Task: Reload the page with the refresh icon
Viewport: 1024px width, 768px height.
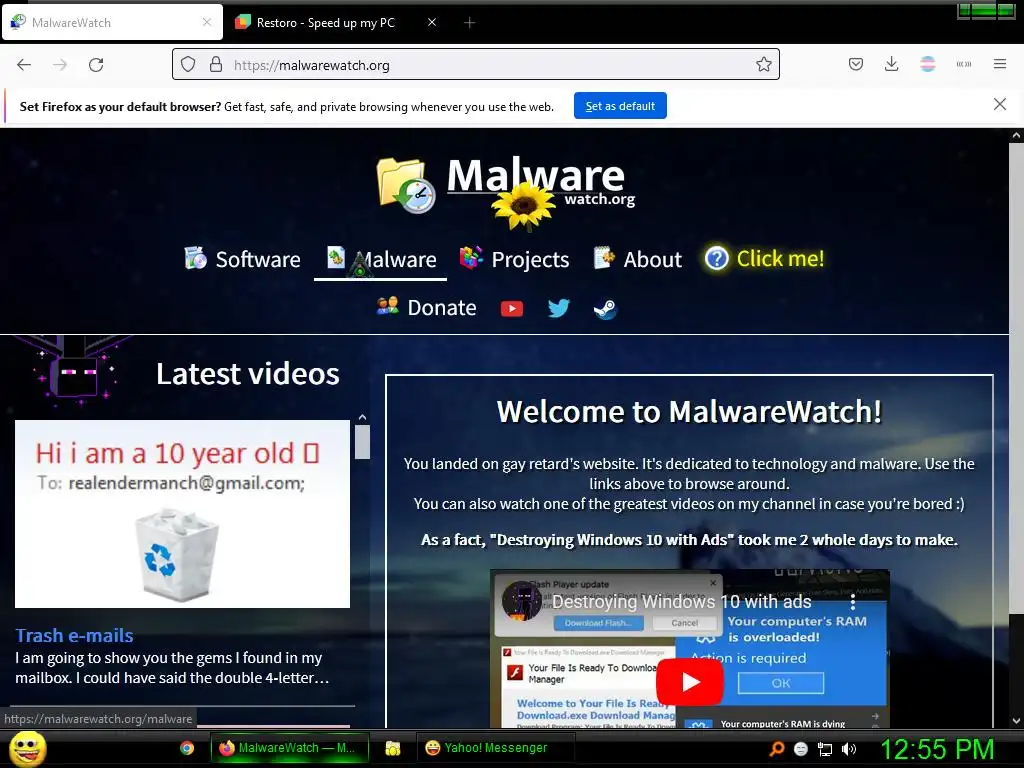Action: point(96,65)
